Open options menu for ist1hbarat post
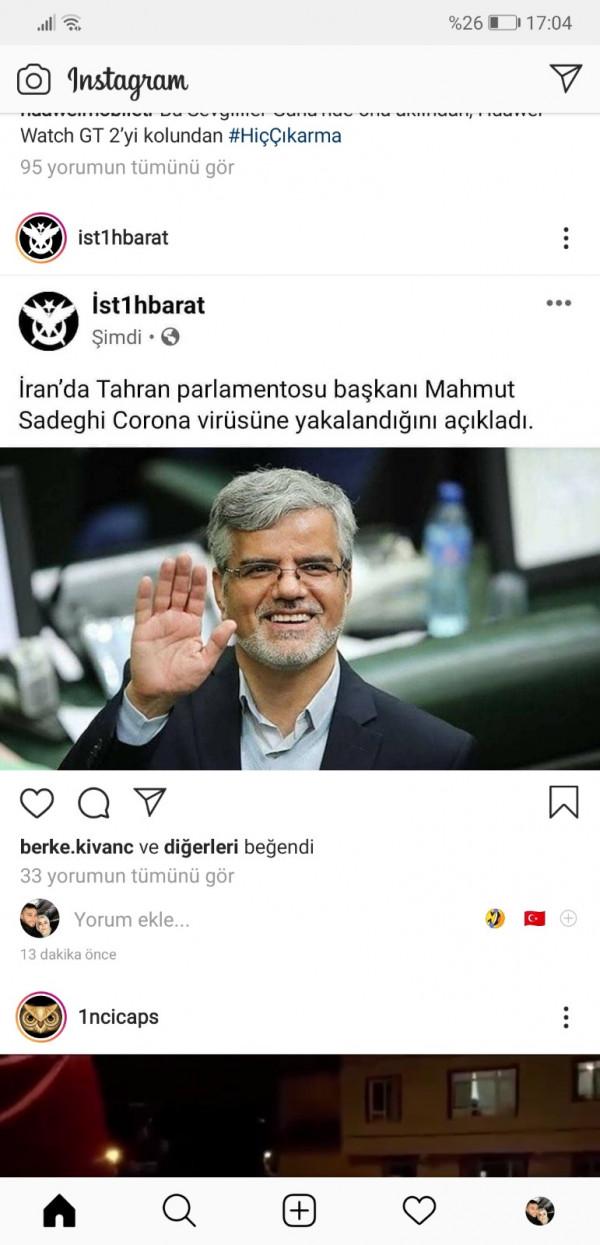The height and width of the screenshot is (1245, 600). tap(566, 238)
